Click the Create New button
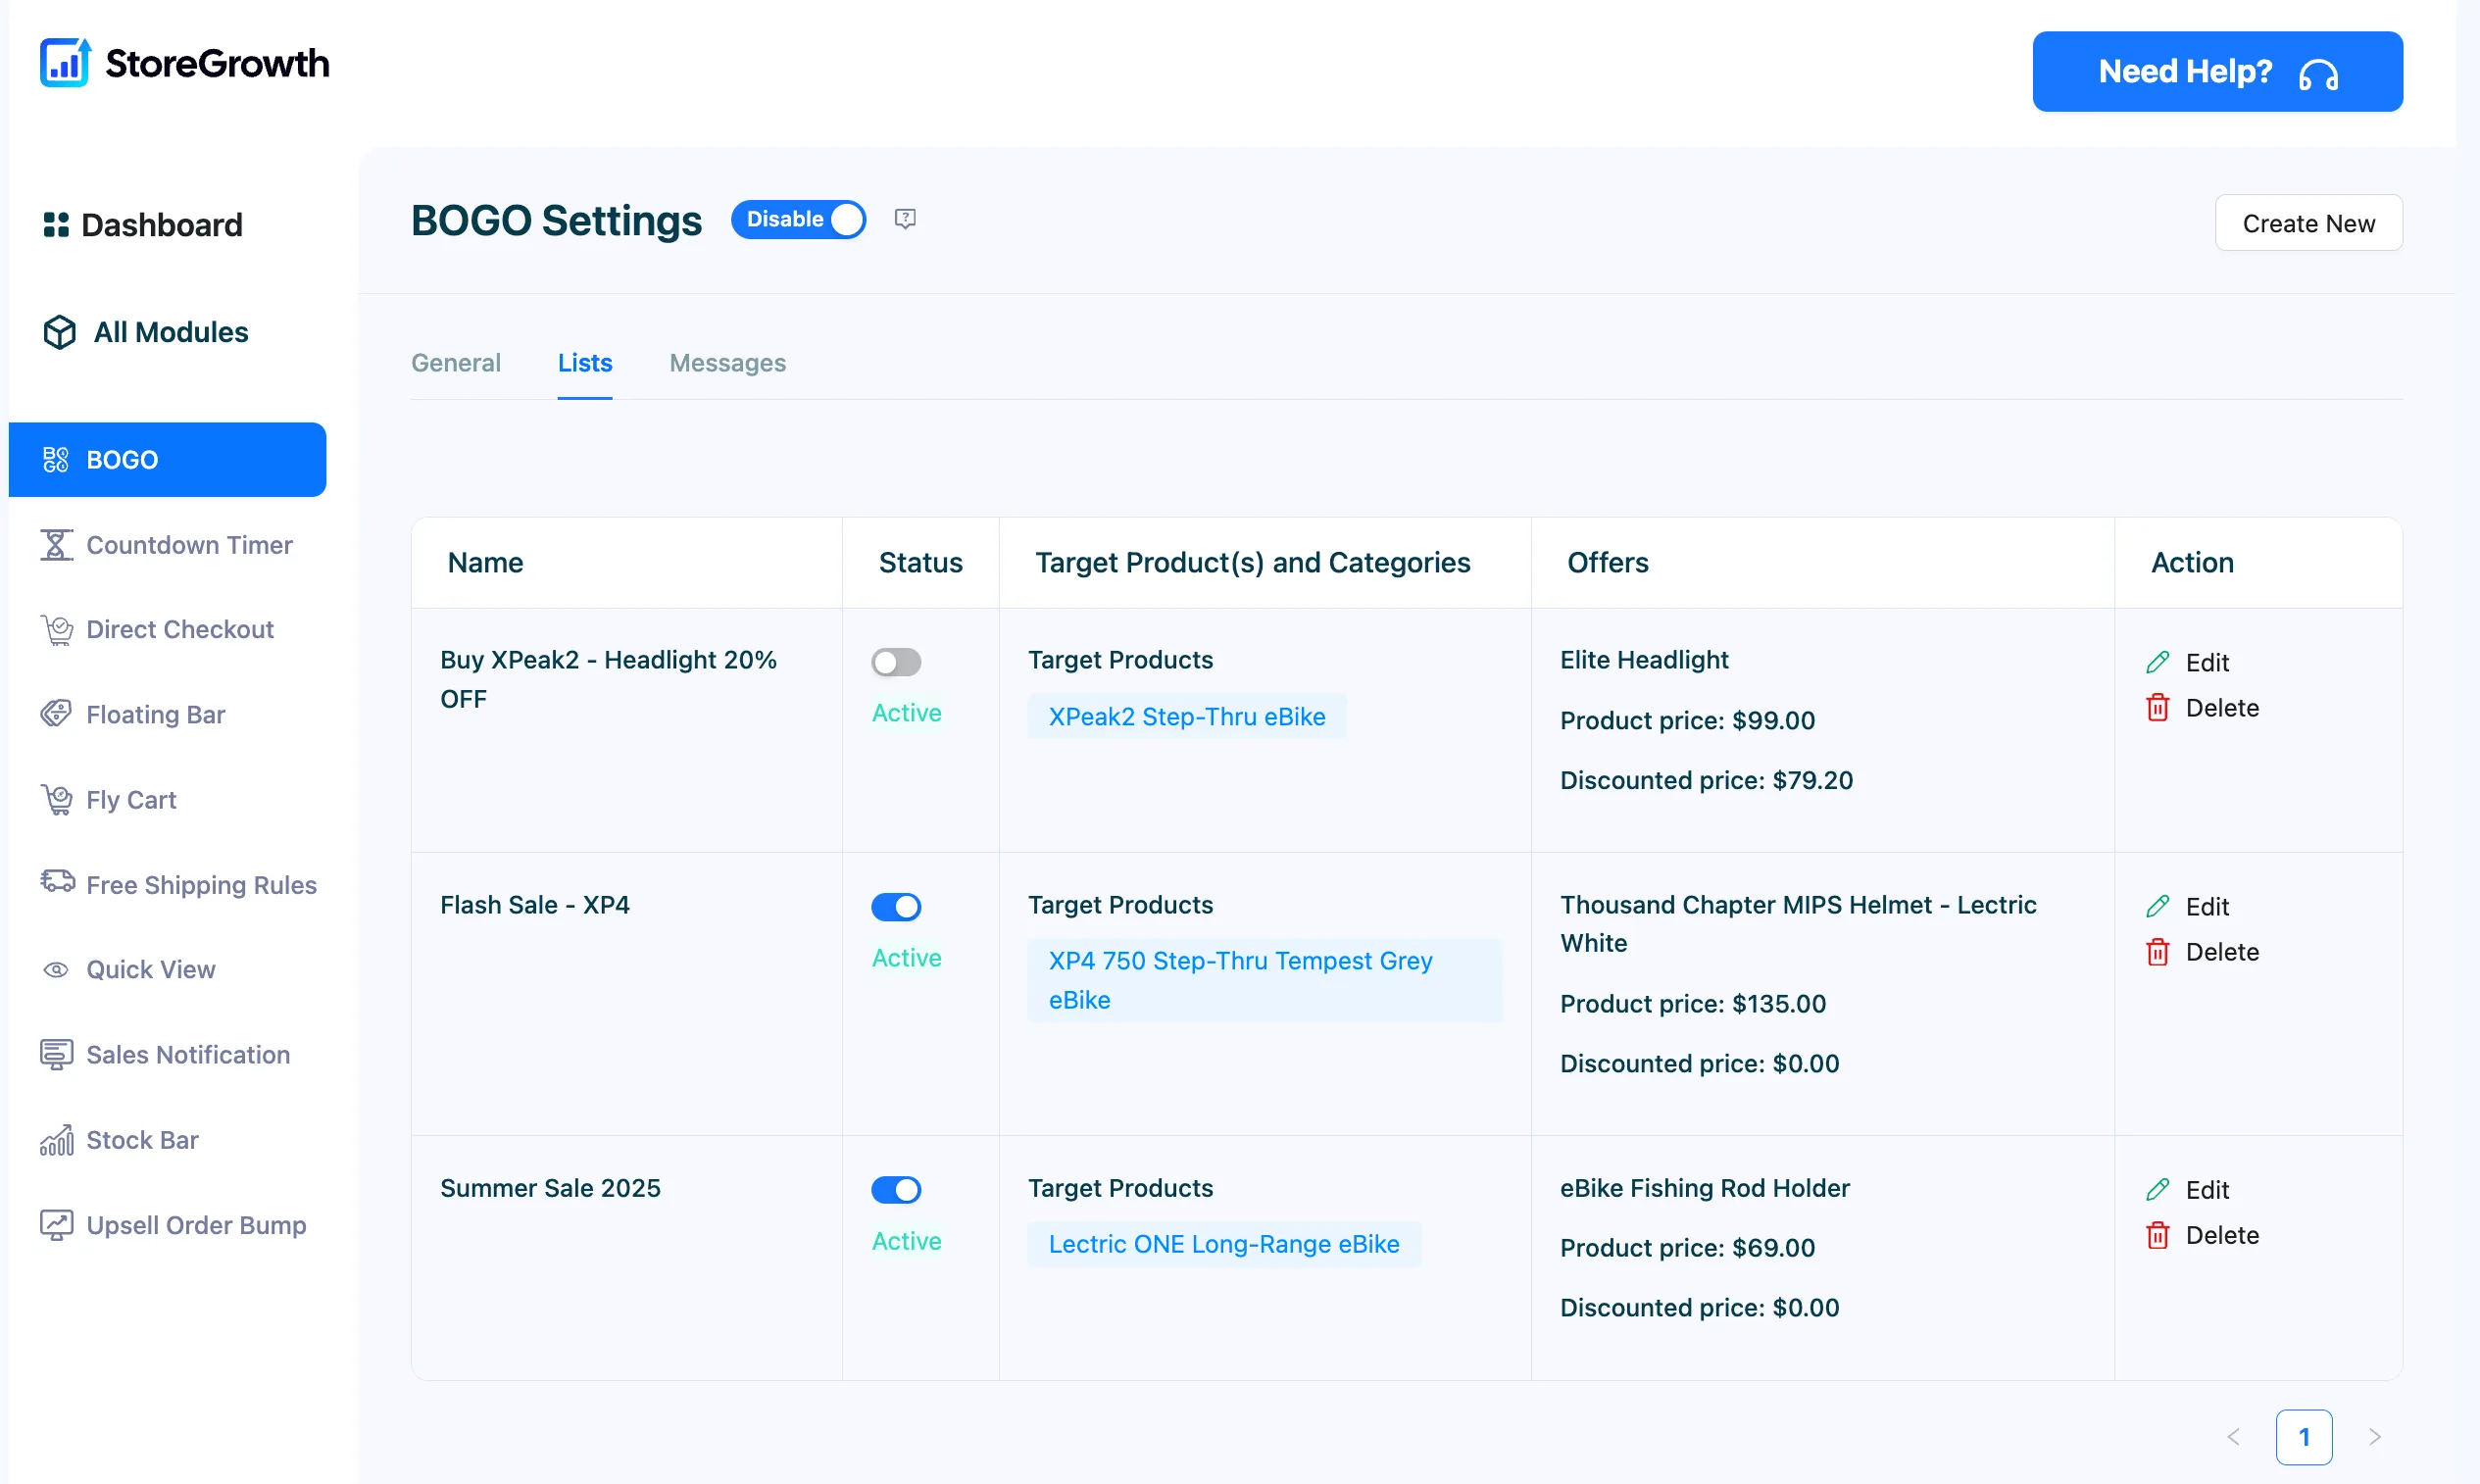 [x=2309, y=223]
